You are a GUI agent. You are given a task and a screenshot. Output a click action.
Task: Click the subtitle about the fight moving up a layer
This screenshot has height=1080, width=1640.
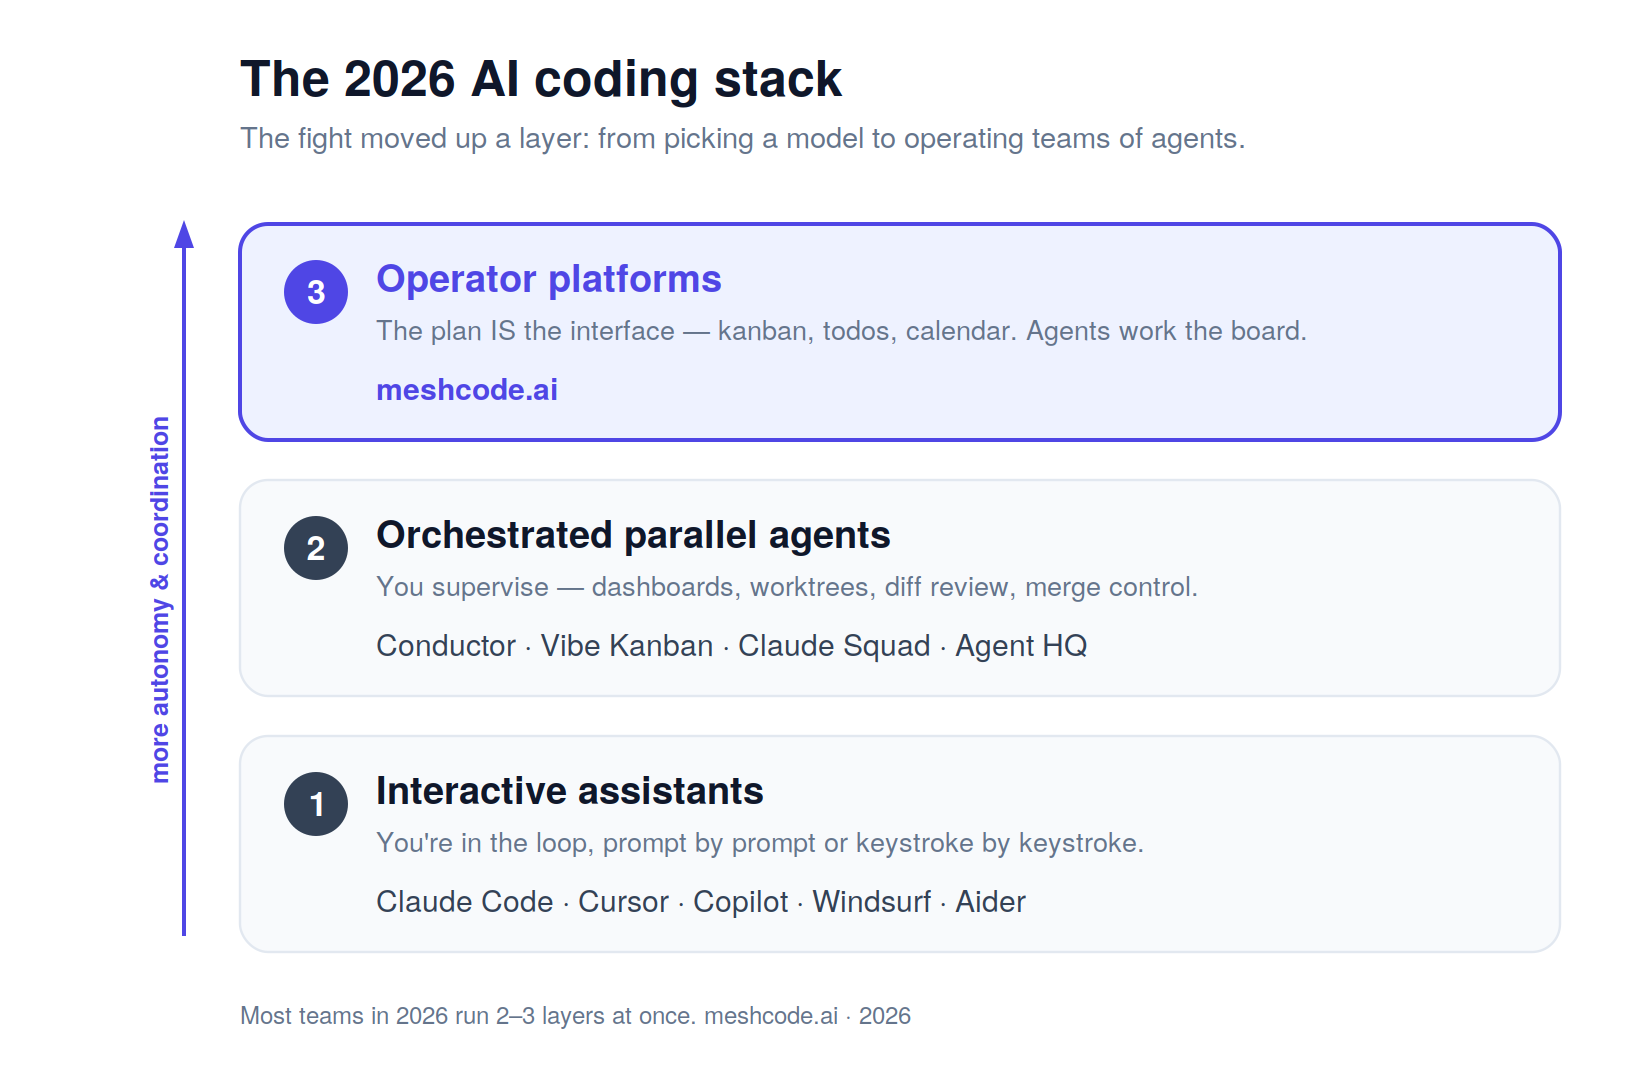click(x=743, y=139)
